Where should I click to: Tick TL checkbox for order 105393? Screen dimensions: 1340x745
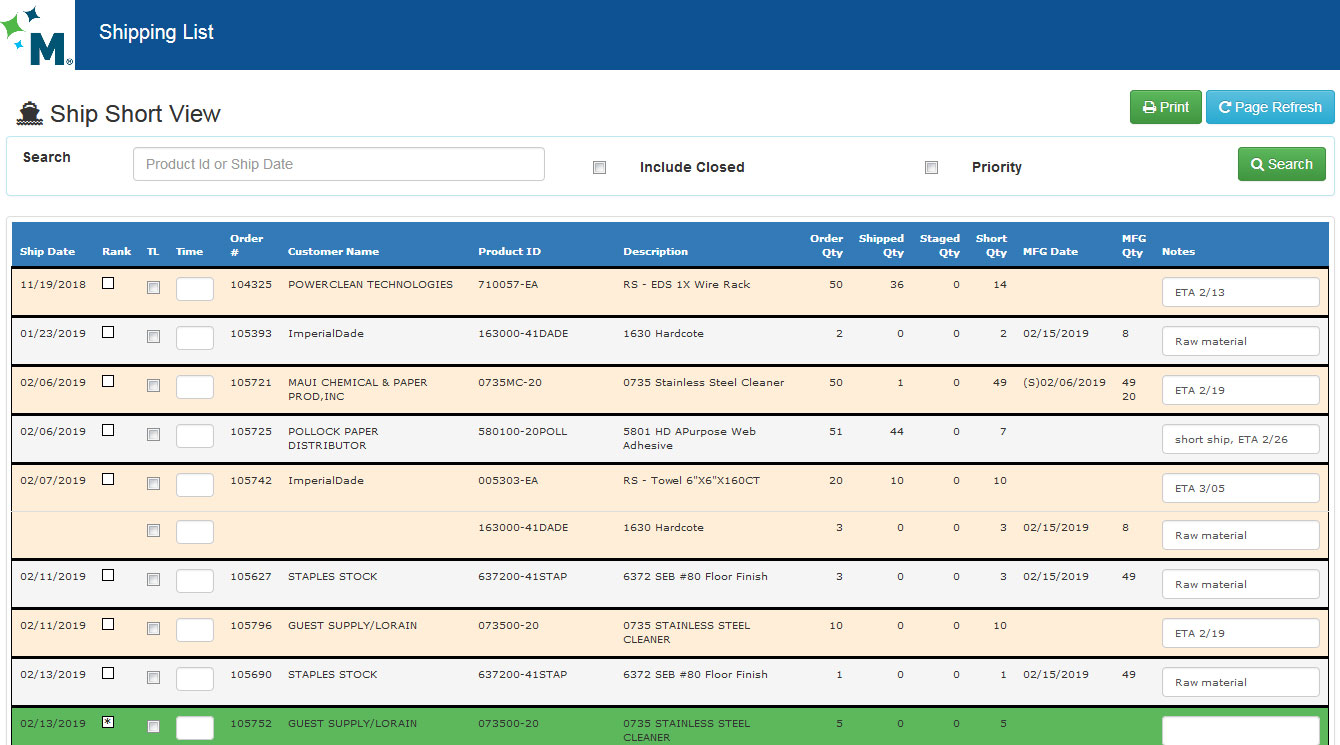(x=153, y=337)
